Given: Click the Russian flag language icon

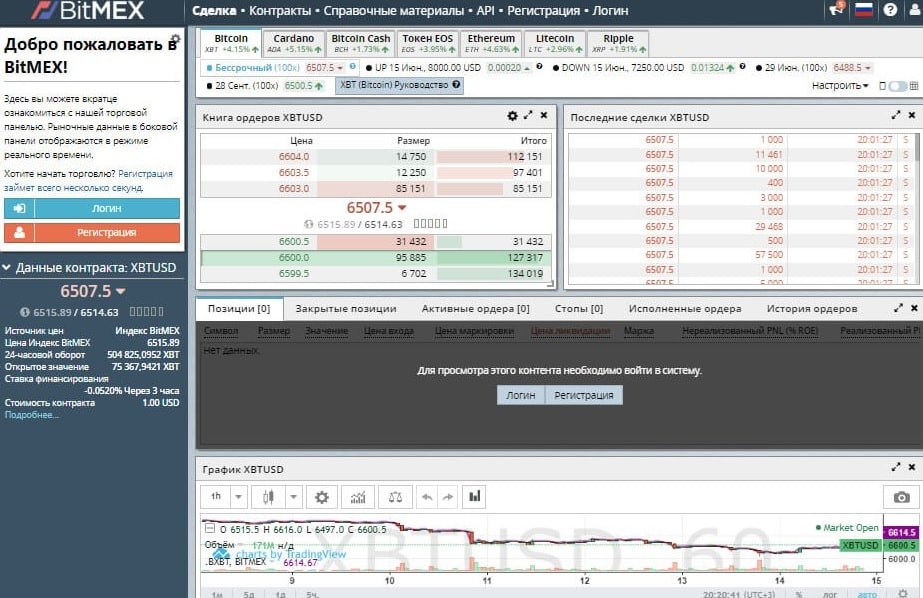Looking at the screenshot, I should (864, 9).
